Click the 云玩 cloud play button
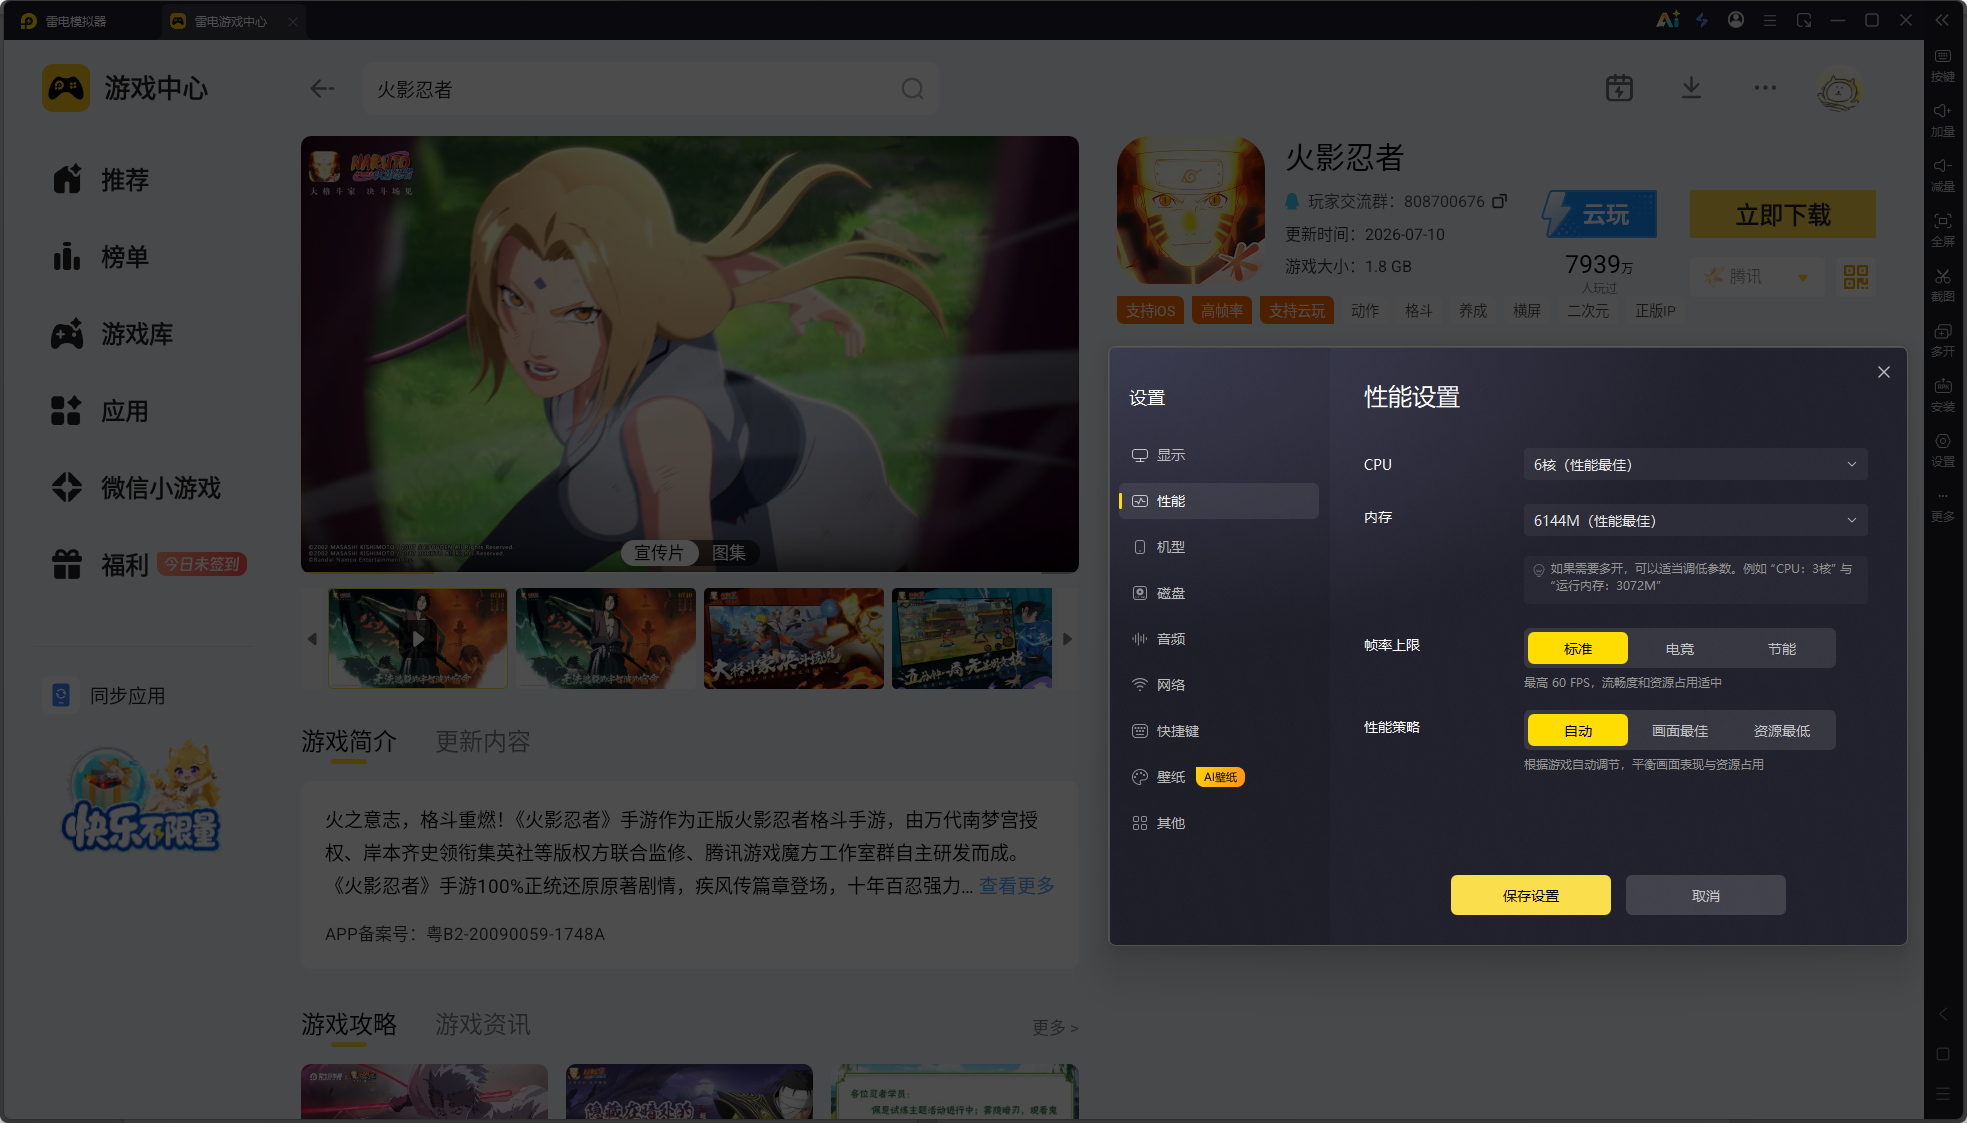The image size is (1967, 1123). [x=1599, y=214]
